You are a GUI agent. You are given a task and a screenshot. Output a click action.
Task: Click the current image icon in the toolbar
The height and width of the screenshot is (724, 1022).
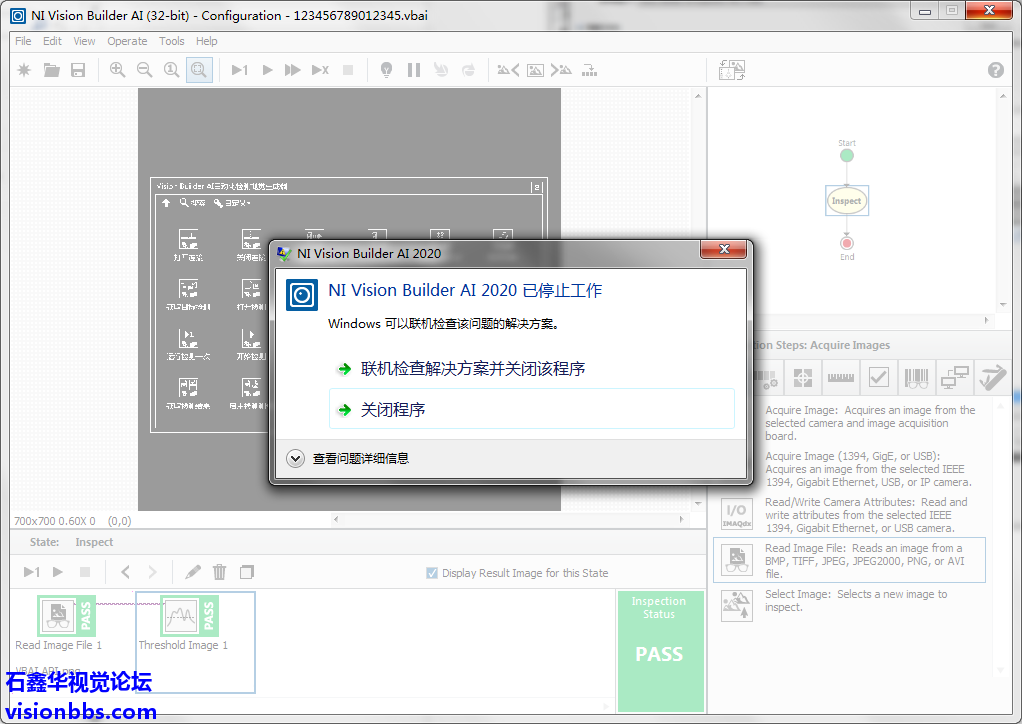coord(535,70)
